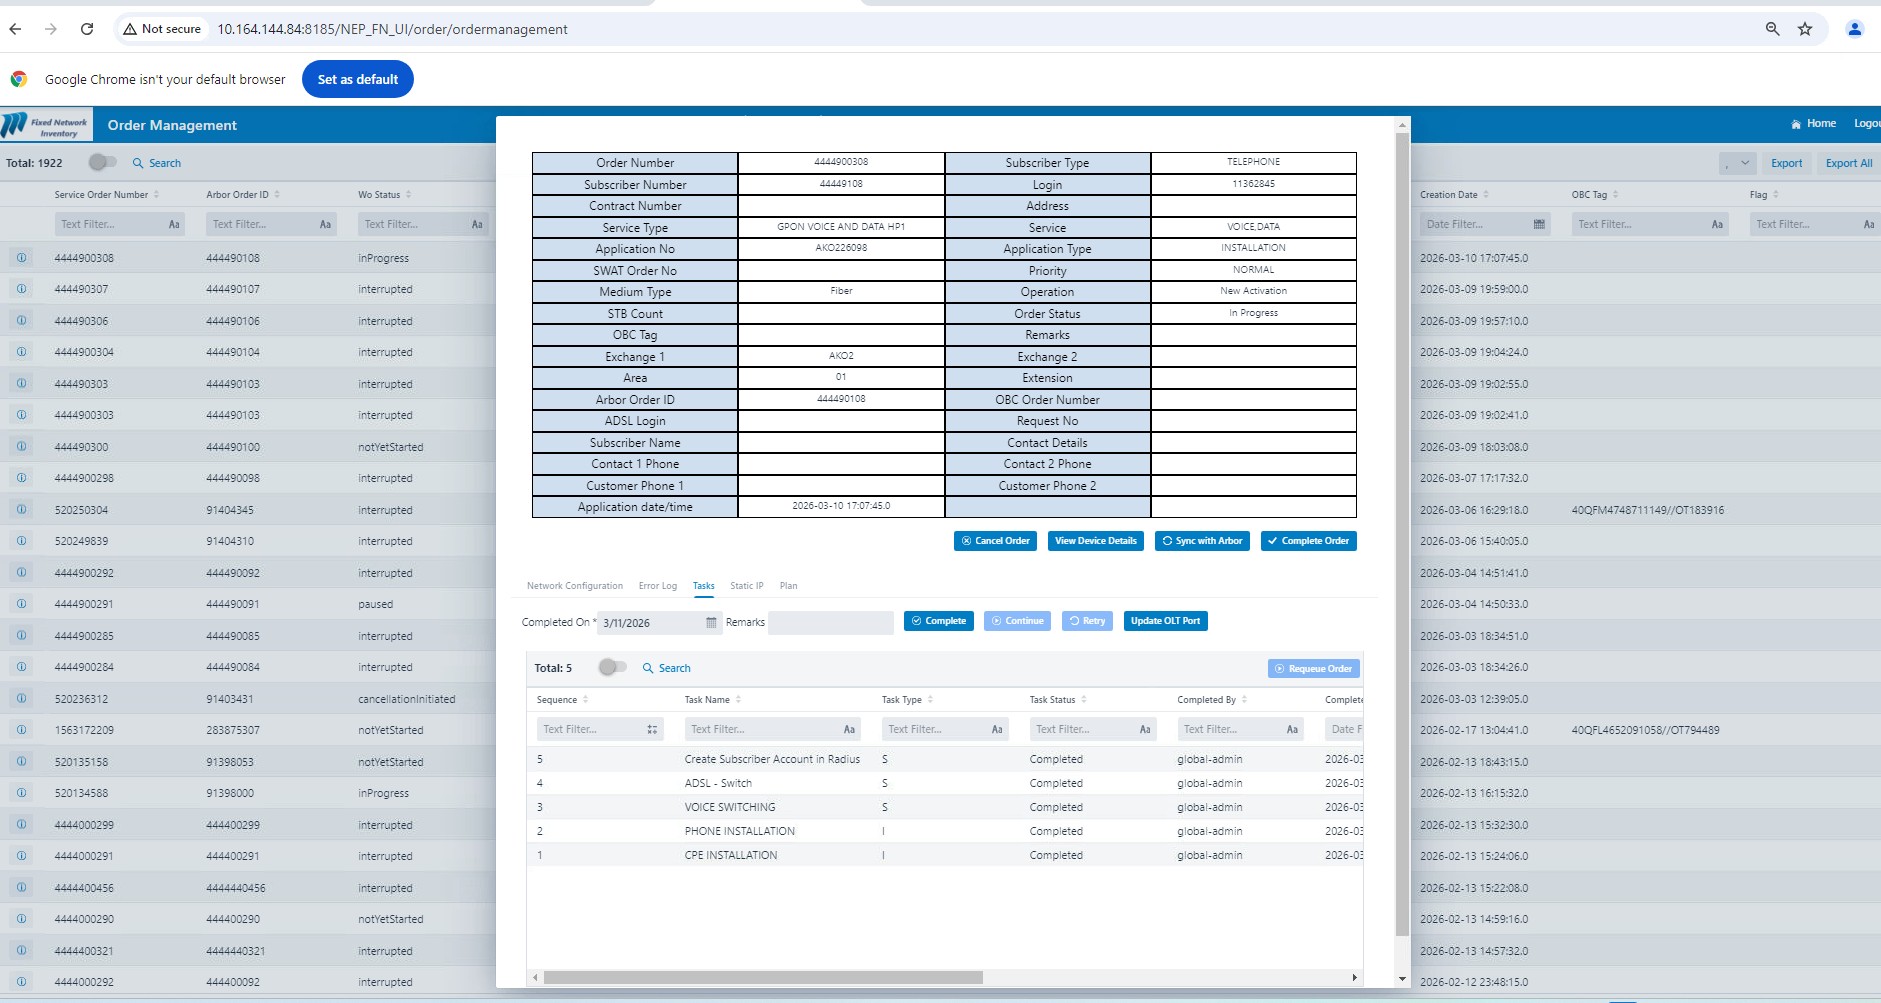Click info icon for order 520250304
1881x1003 pixels.
(21, 510)
